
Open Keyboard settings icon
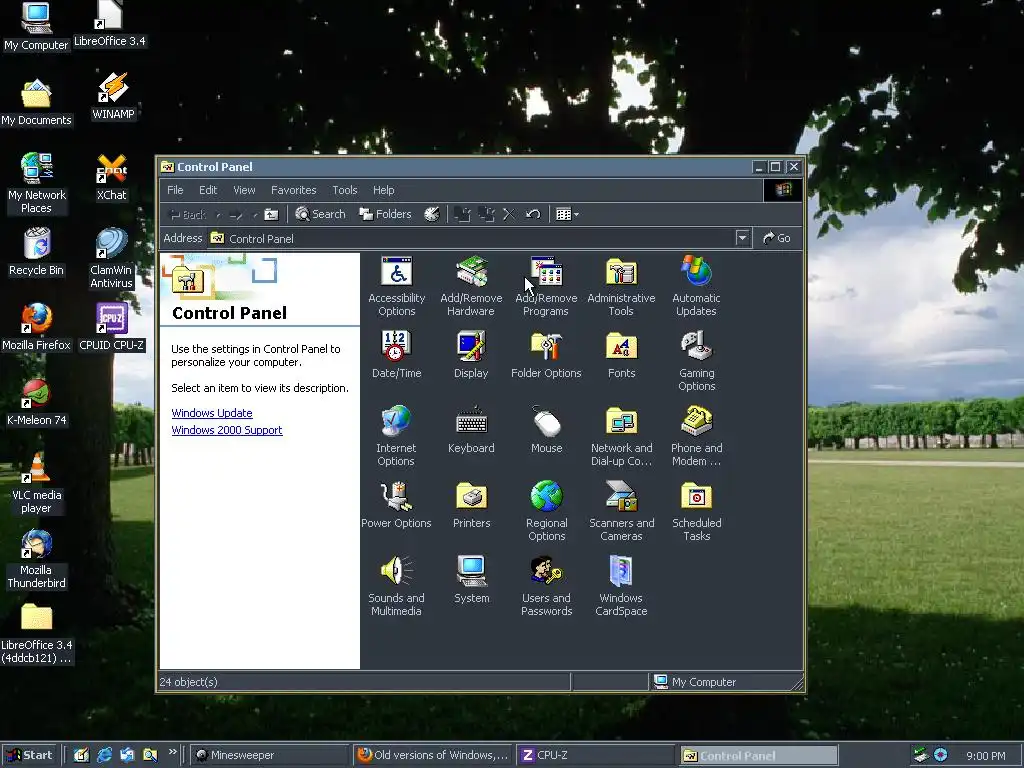pyautogui.click(x=471, y=430)
